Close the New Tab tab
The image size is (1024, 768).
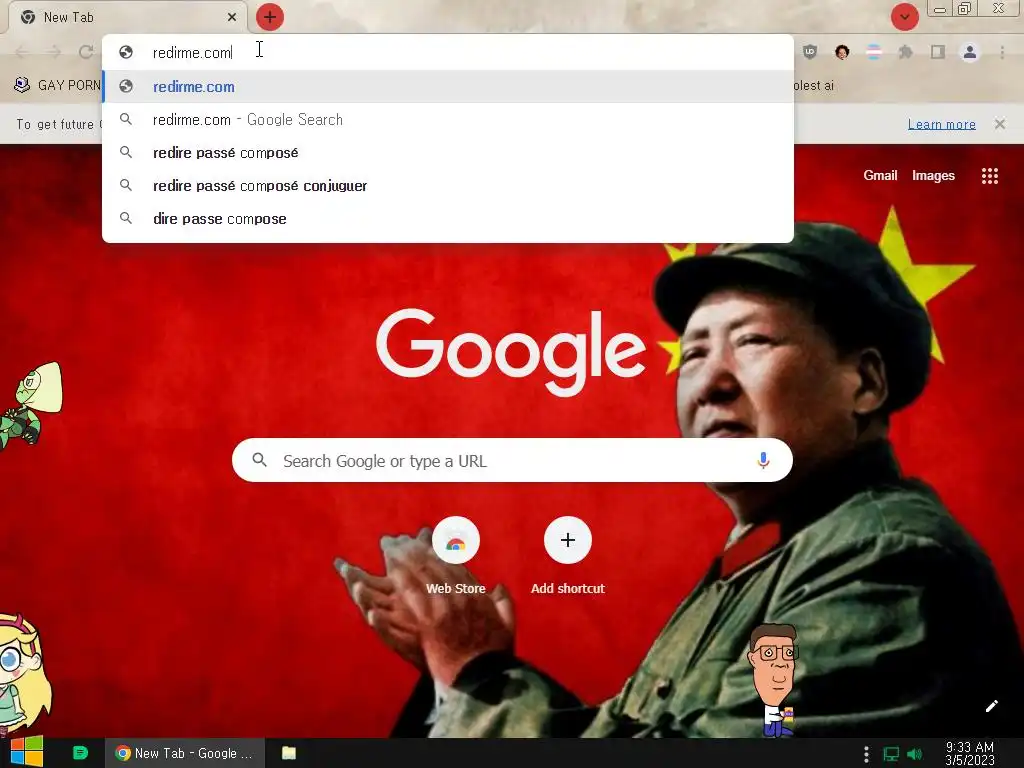click(232, 17)
